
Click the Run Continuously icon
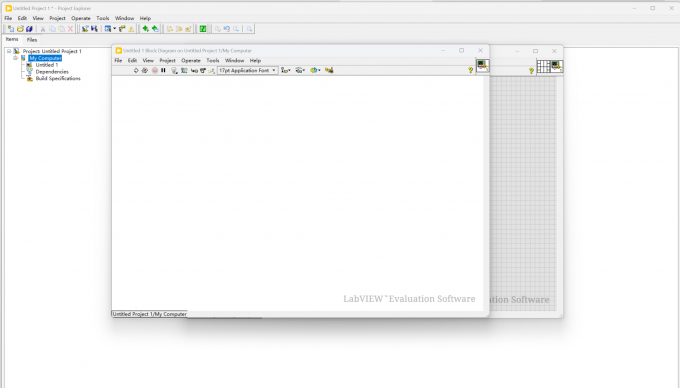point(145,70)
